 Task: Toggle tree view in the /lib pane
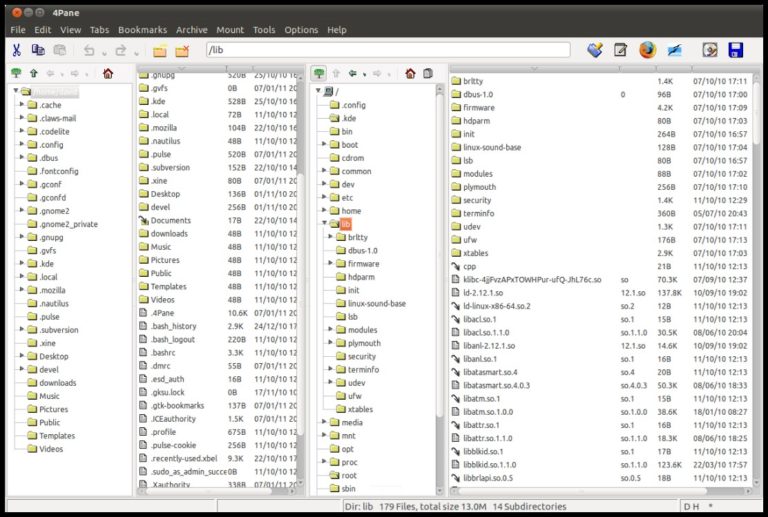319,73
